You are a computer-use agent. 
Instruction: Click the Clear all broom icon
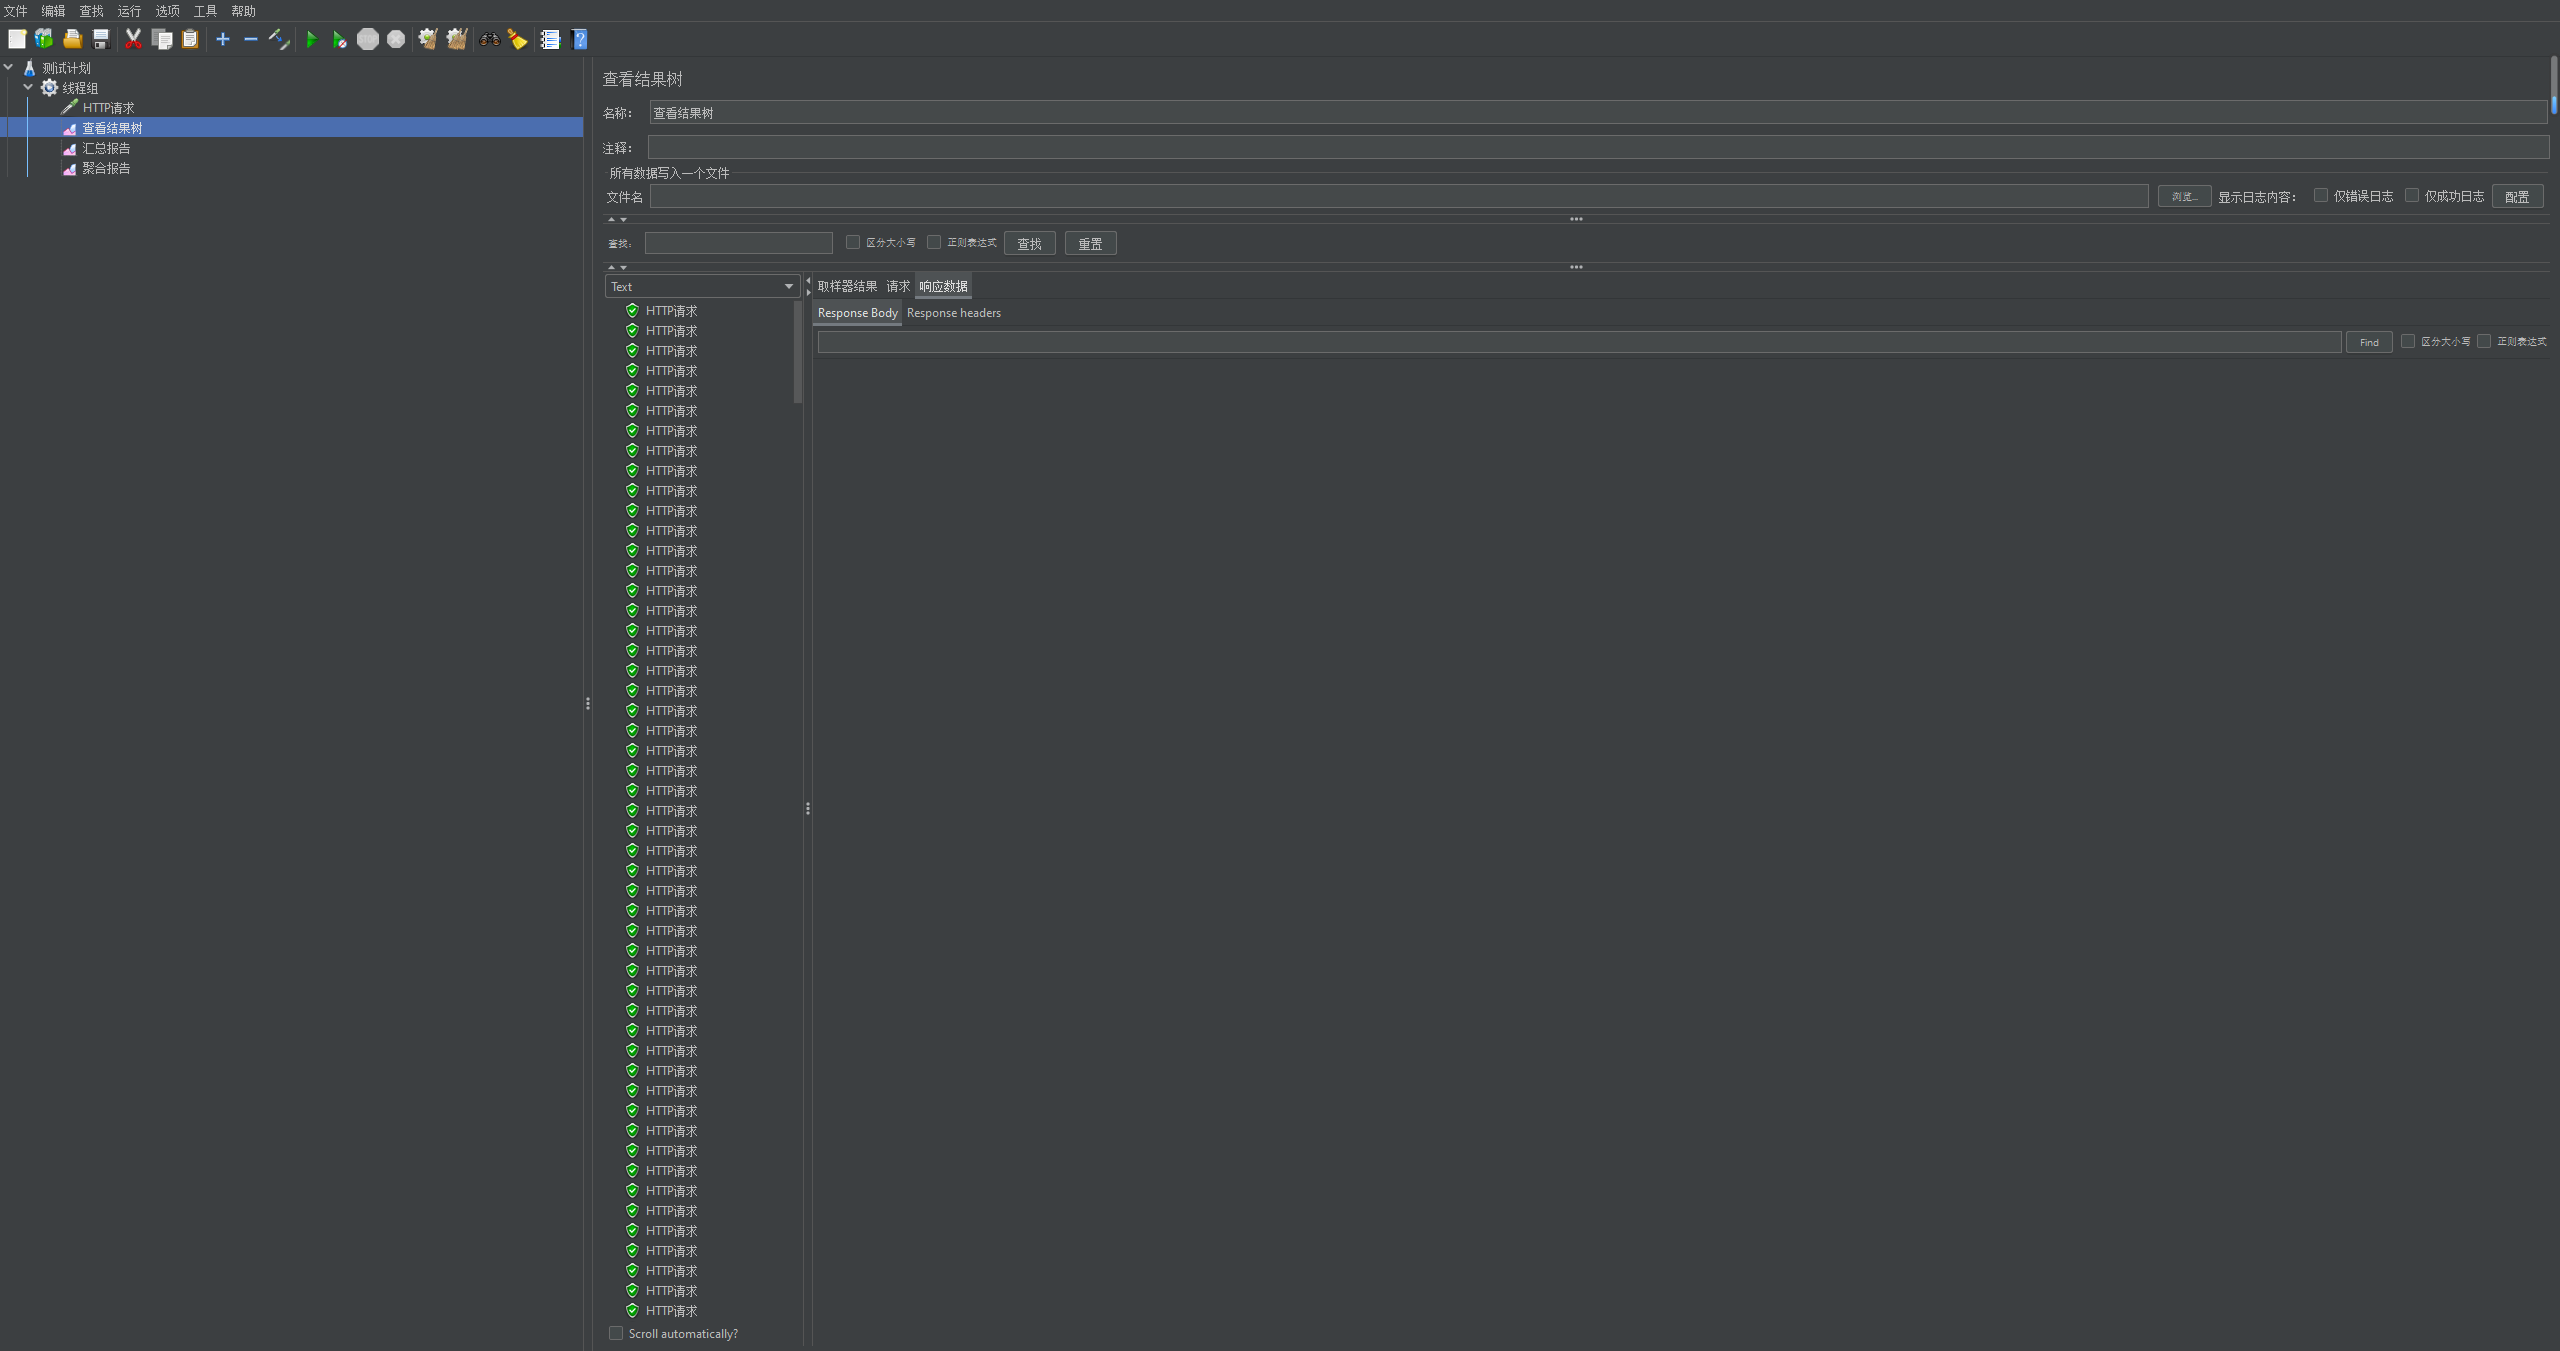coord(457,40)
